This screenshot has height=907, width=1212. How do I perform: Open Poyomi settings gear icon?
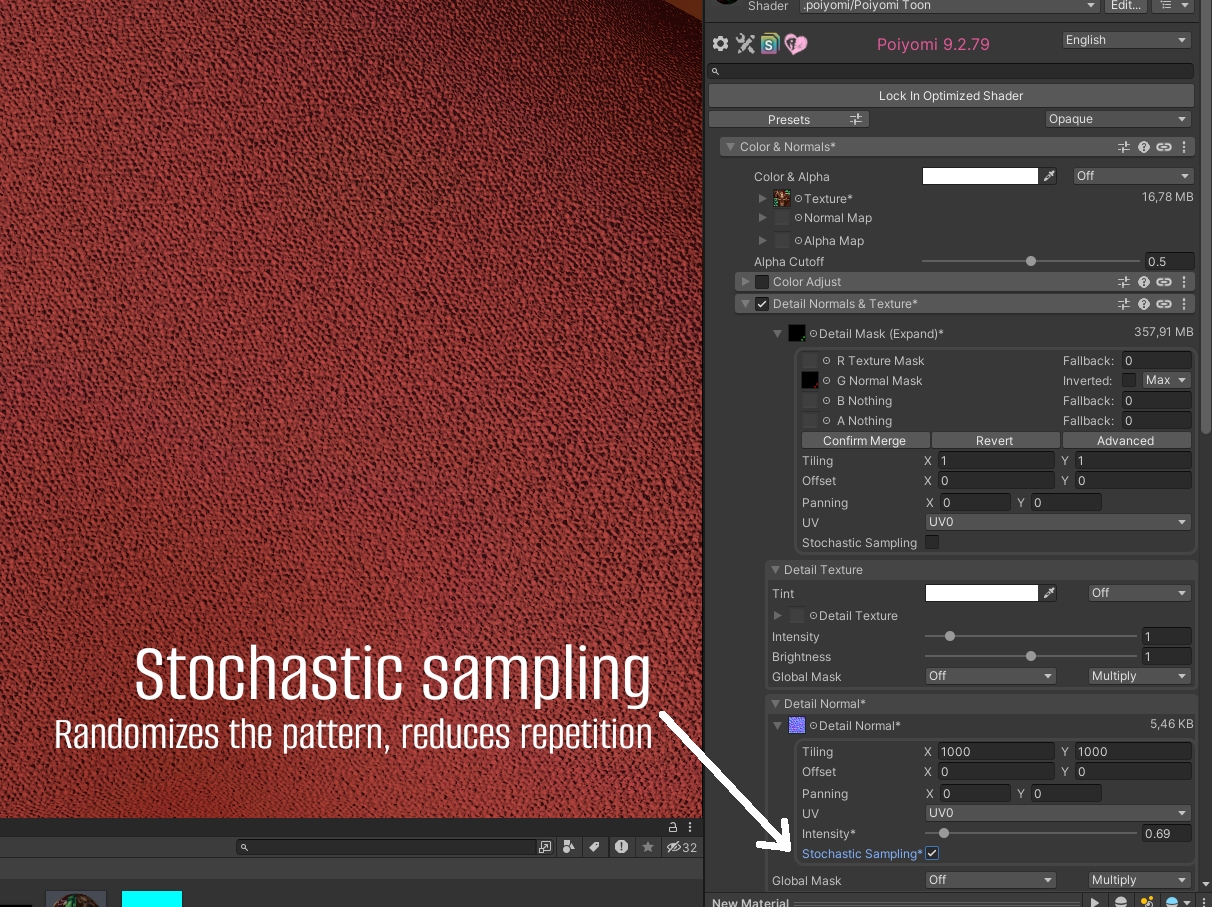pos(720,44)
